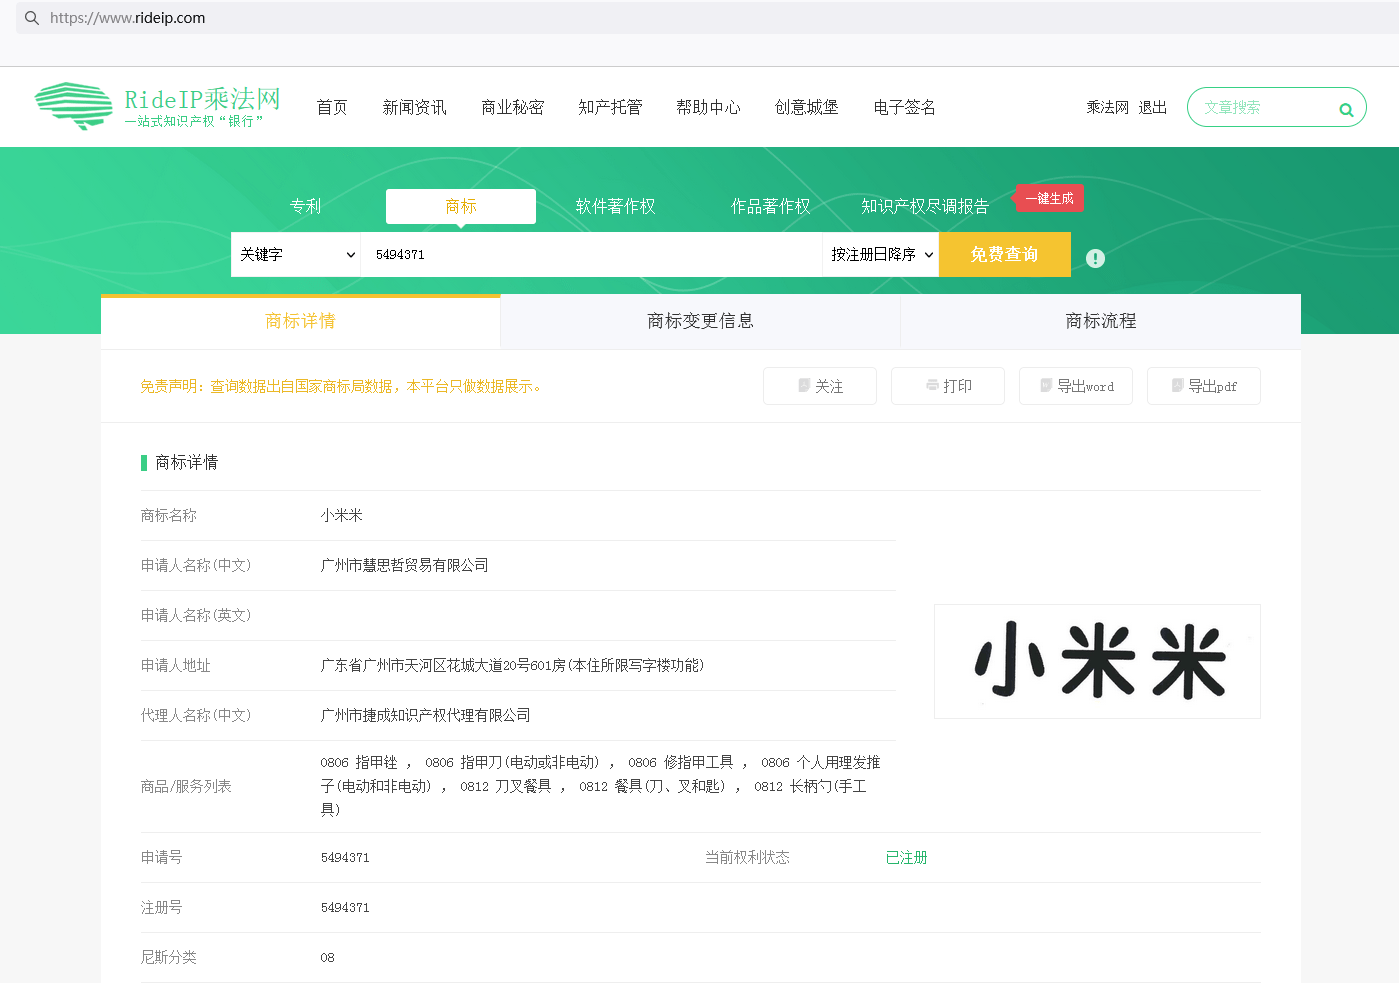The image size is (1399, 983).
Task: Switch to the 专利 search tab
Action: (306, 206)
